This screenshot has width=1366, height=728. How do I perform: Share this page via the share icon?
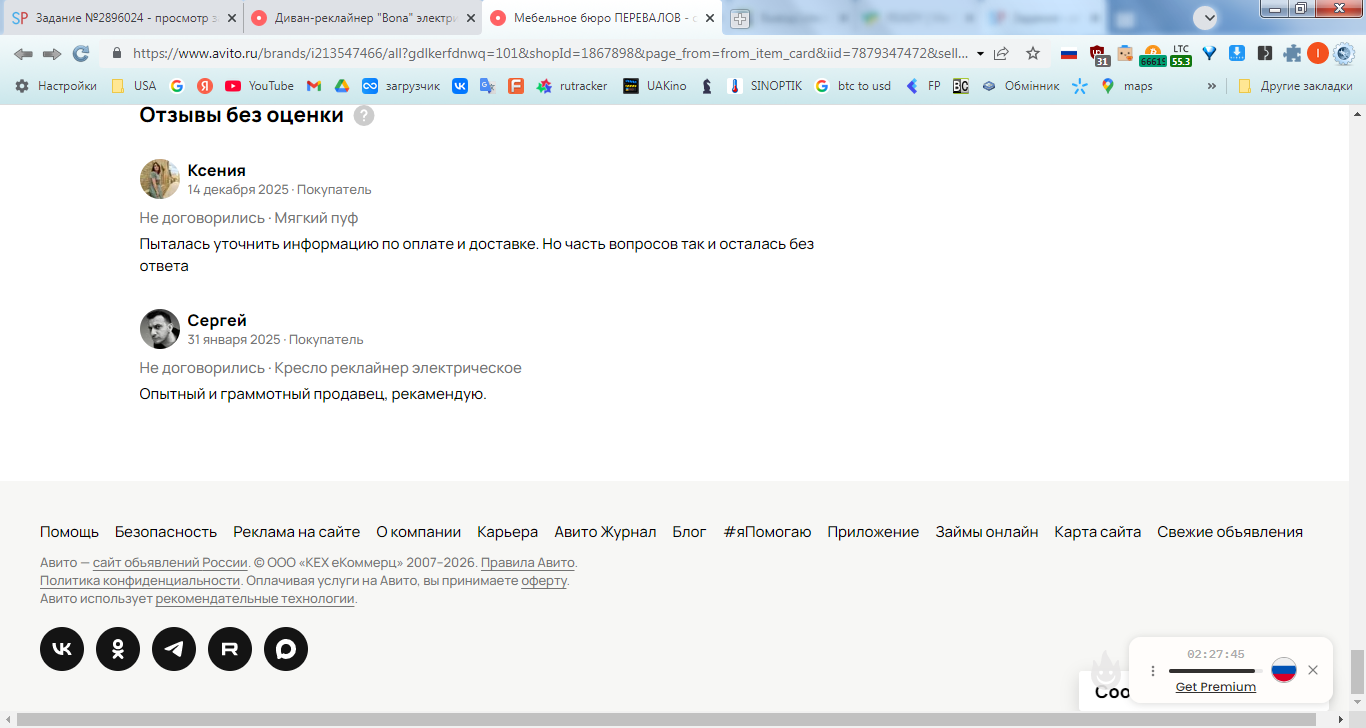pos(1001,54)
